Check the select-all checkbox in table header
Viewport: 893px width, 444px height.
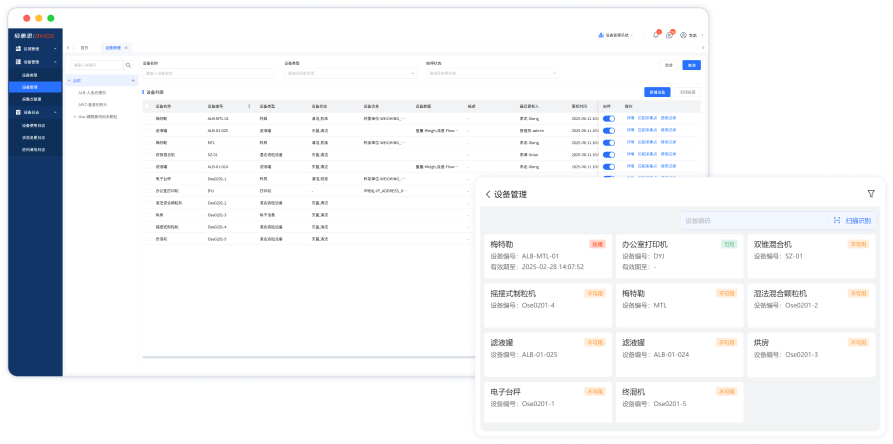147,105
